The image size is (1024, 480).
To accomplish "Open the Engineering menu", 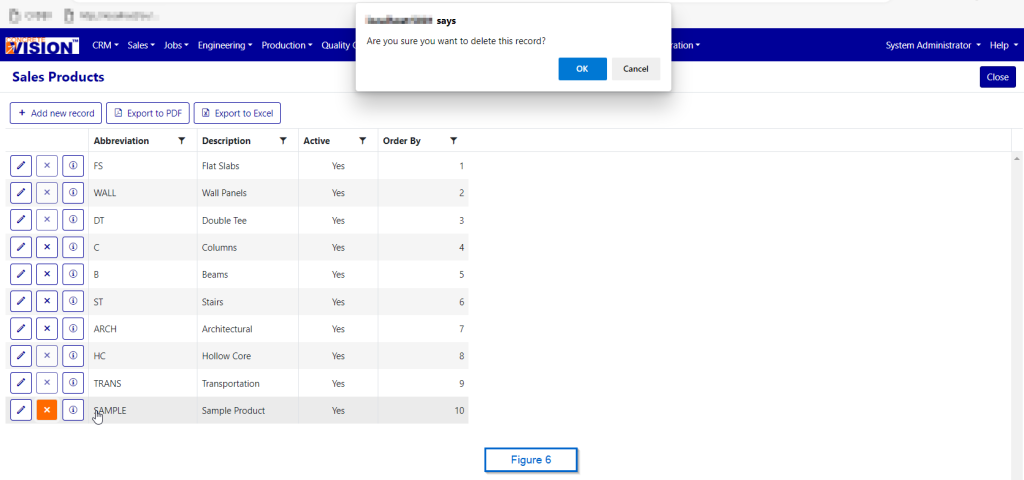I will click(x=225, y=45).
